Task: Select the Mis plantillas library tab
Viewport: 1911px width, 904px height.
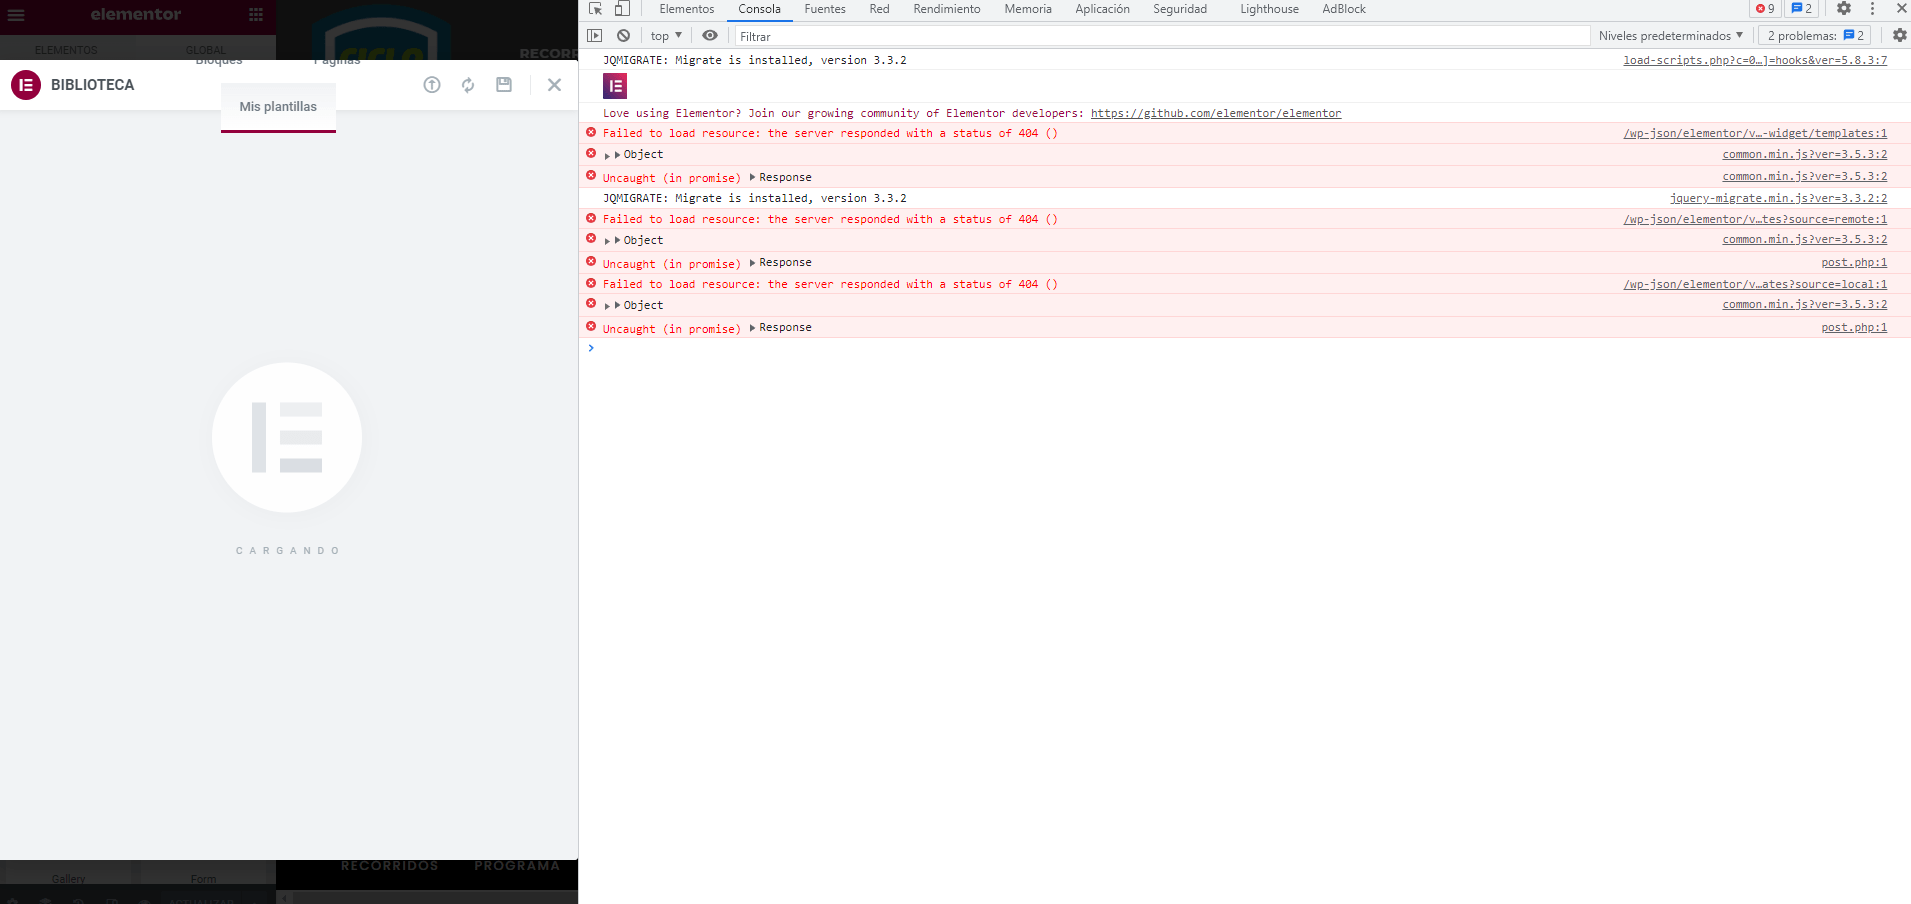Action: (278, 107)
